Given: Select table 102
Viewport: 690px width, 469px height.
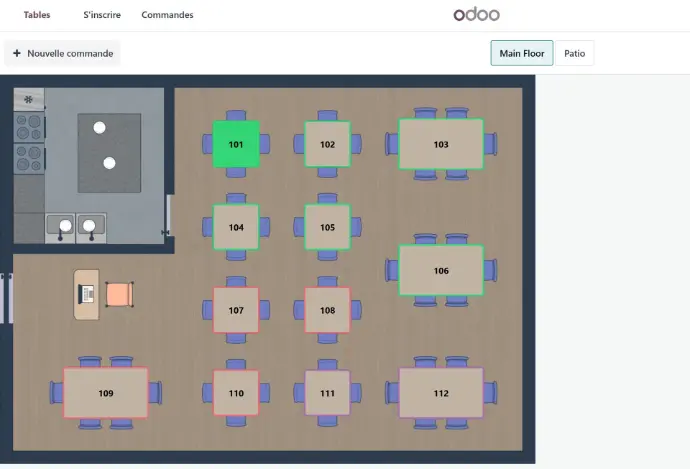Looking at the screenshot, I should click(x=327, y=144).
